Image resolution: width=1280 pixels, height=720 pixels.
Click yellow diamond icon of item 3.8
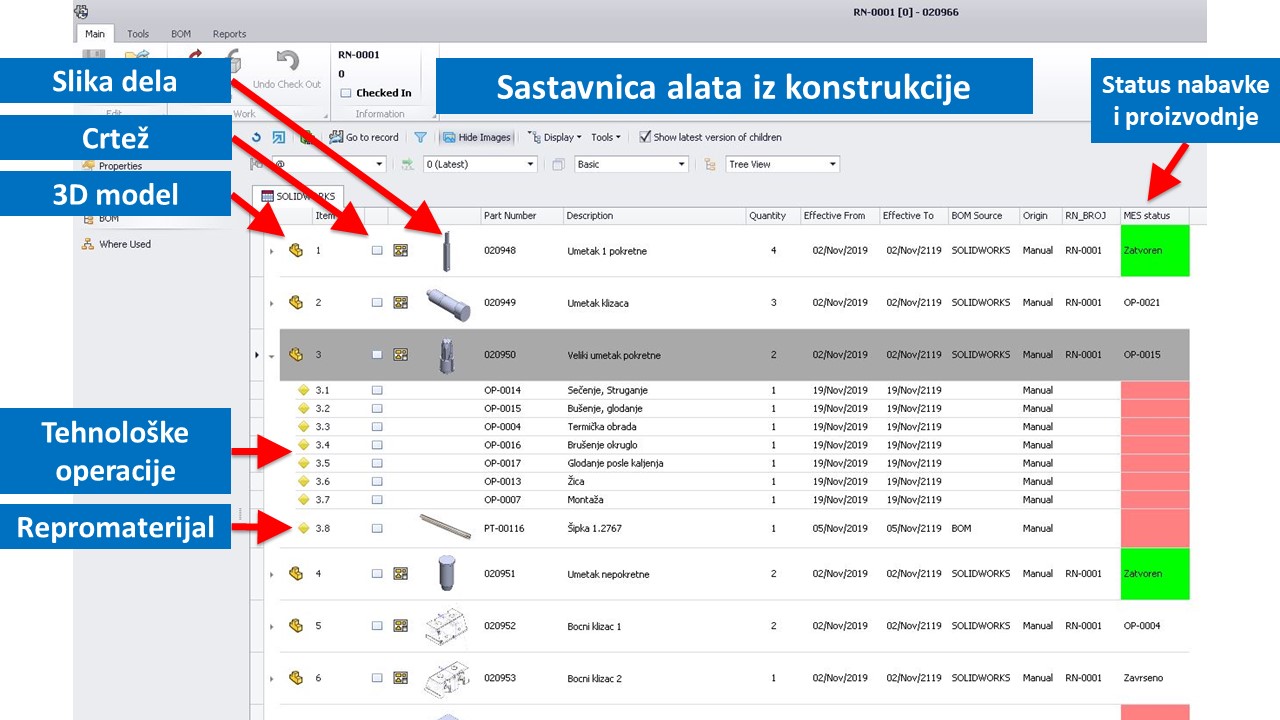(x=304, y=528)
